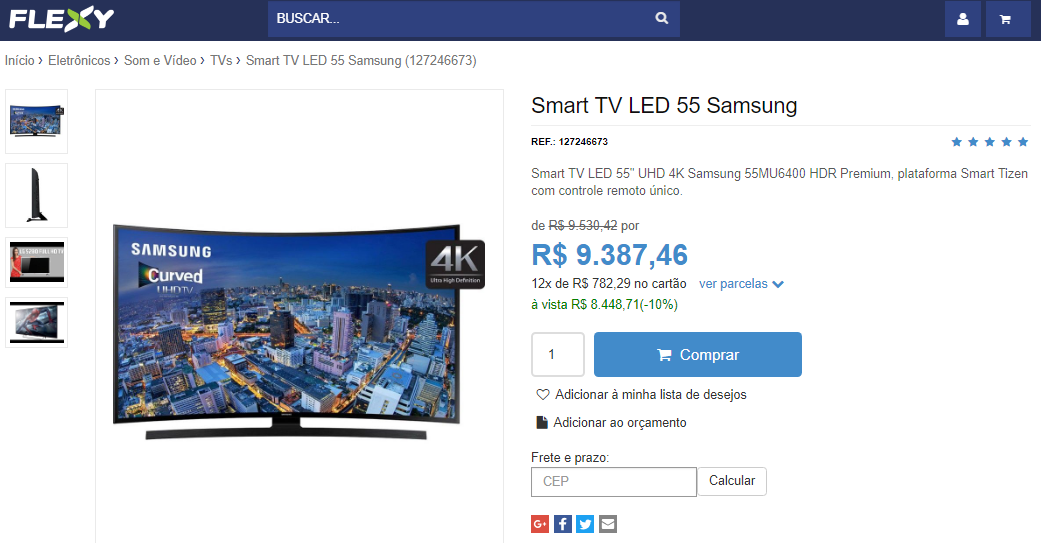Click the Flexy logo

pyautogui.click(x=61, y=19)
